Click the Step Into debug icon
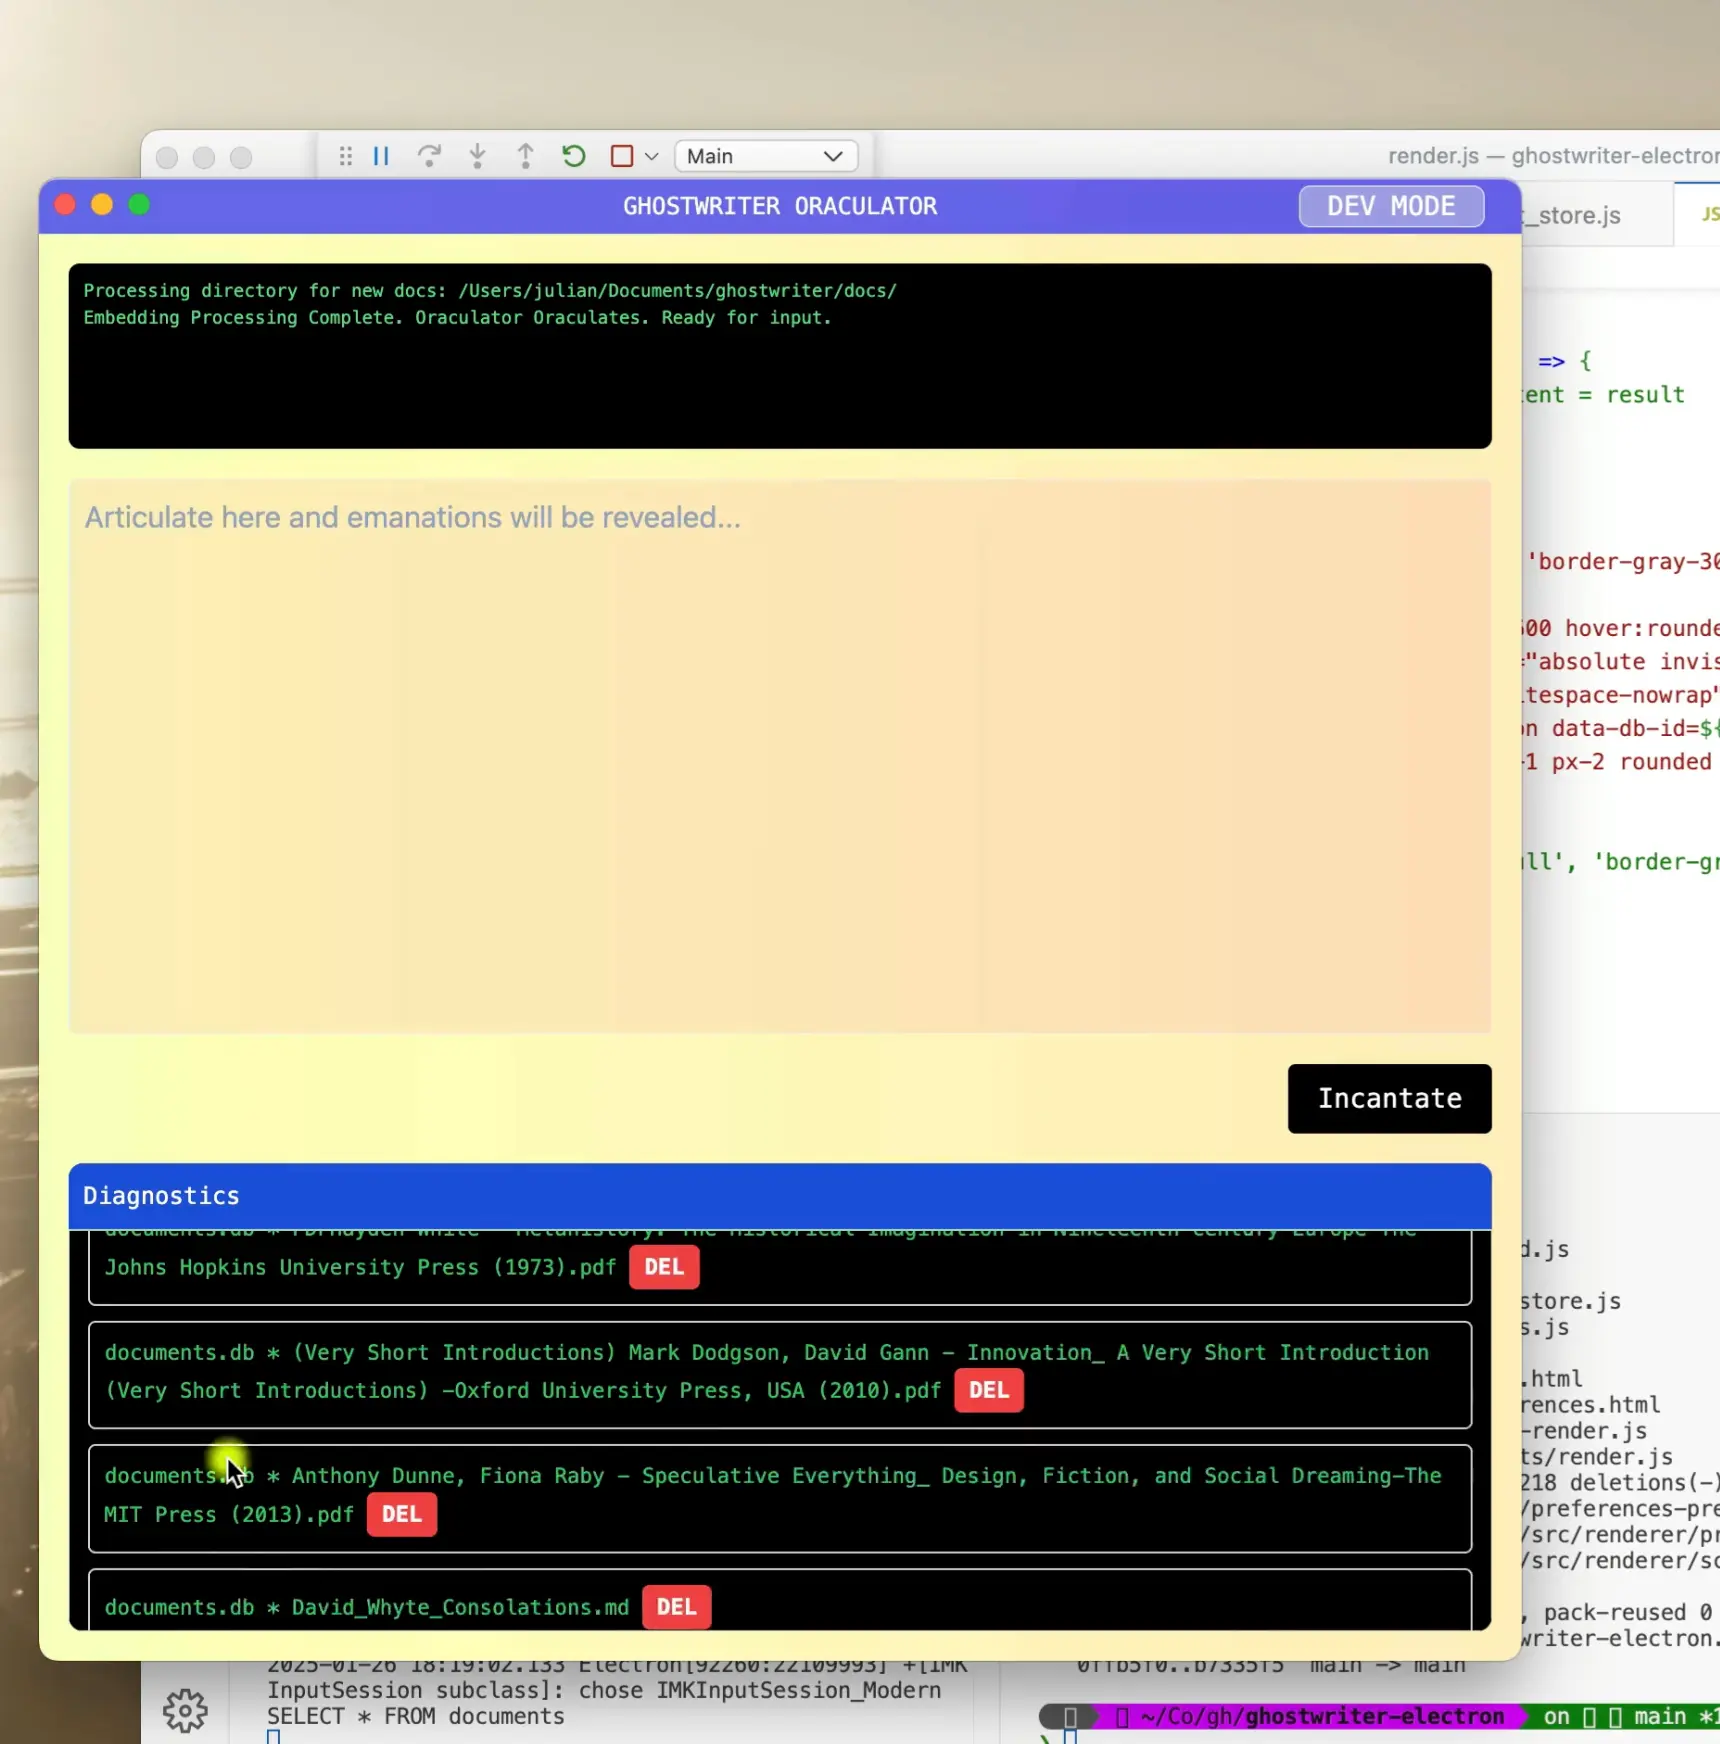The width and height of the screenshot is (1720, 1744). 477,156
